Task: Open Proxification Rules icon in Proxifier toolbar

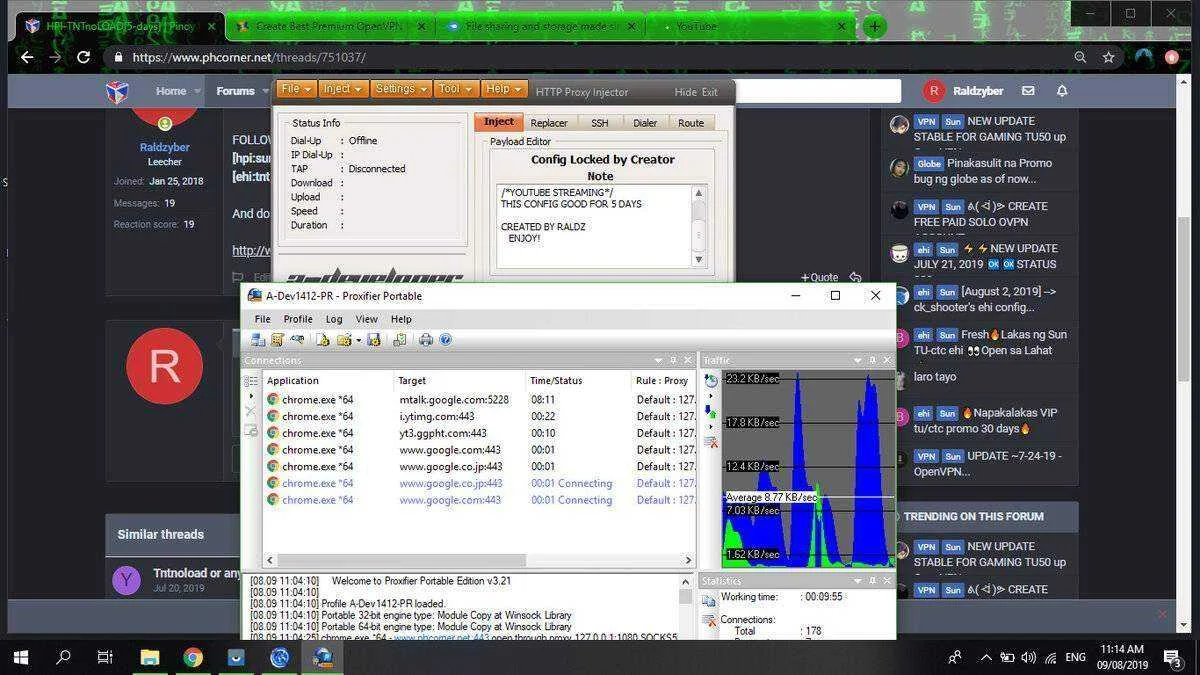Action: coord(277,340)
